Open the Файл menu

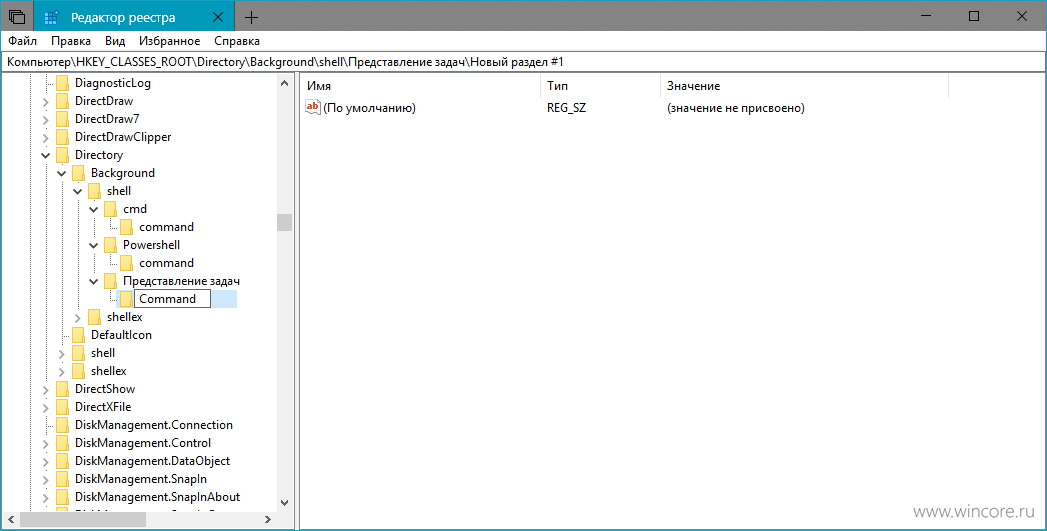click(22, 41)
